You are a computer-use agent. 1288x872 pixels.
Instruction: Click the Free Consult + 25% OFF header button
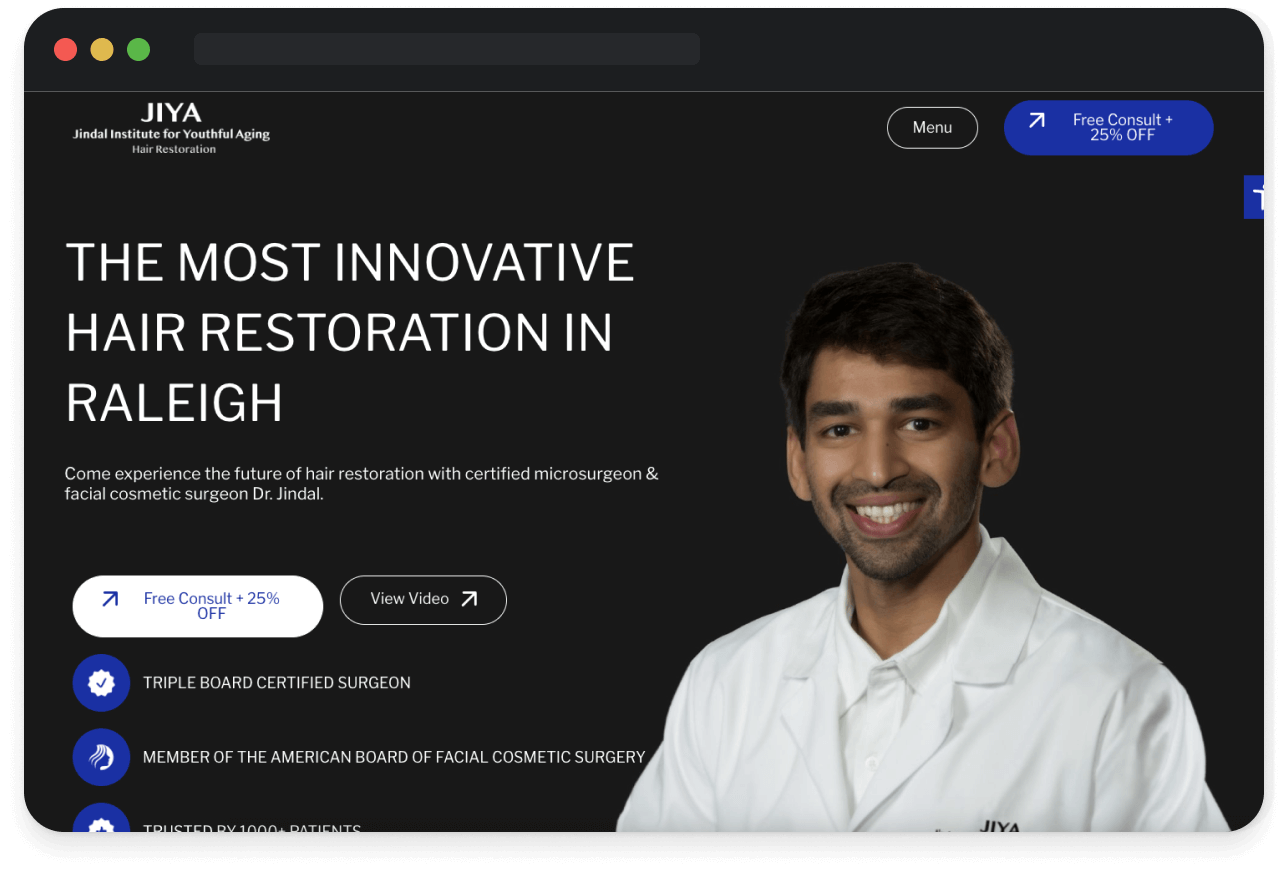pyautogui.click(x=1108, y=127)
